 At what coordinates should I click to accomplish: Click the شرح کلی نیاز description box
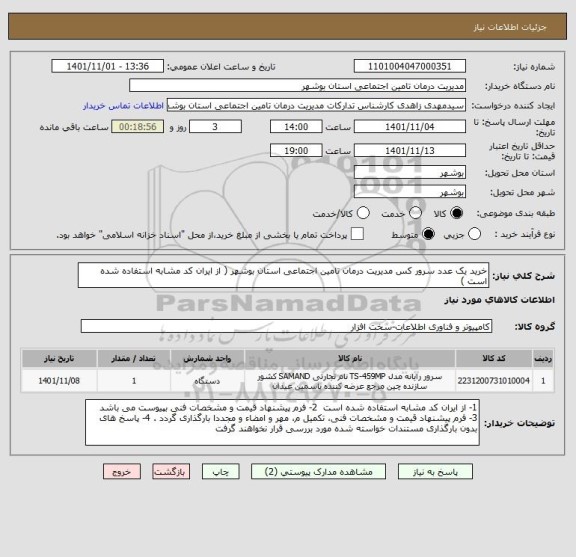pos(283,276)
